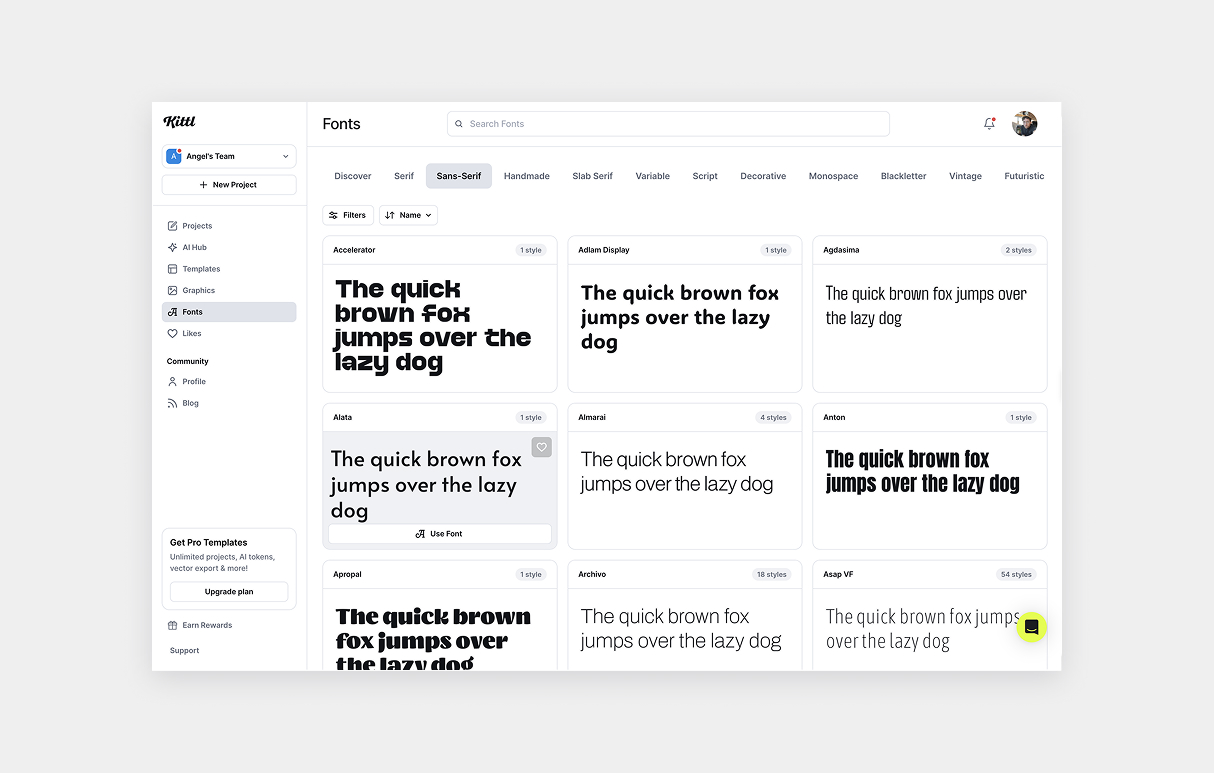Click the Almarai '4 styles' badge
Screen dimensions: 1214x773
[x=773, y=417]
